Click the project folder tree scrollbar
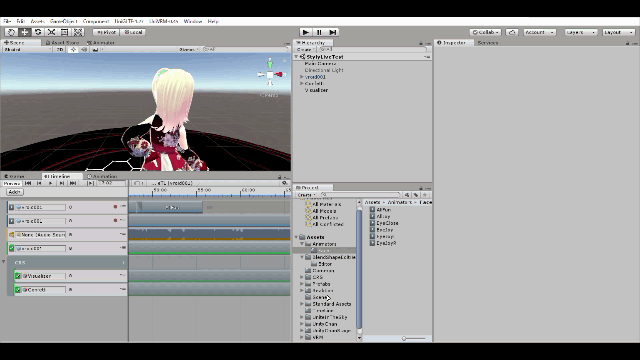The image size is (640, 360). tap(359, 269)
